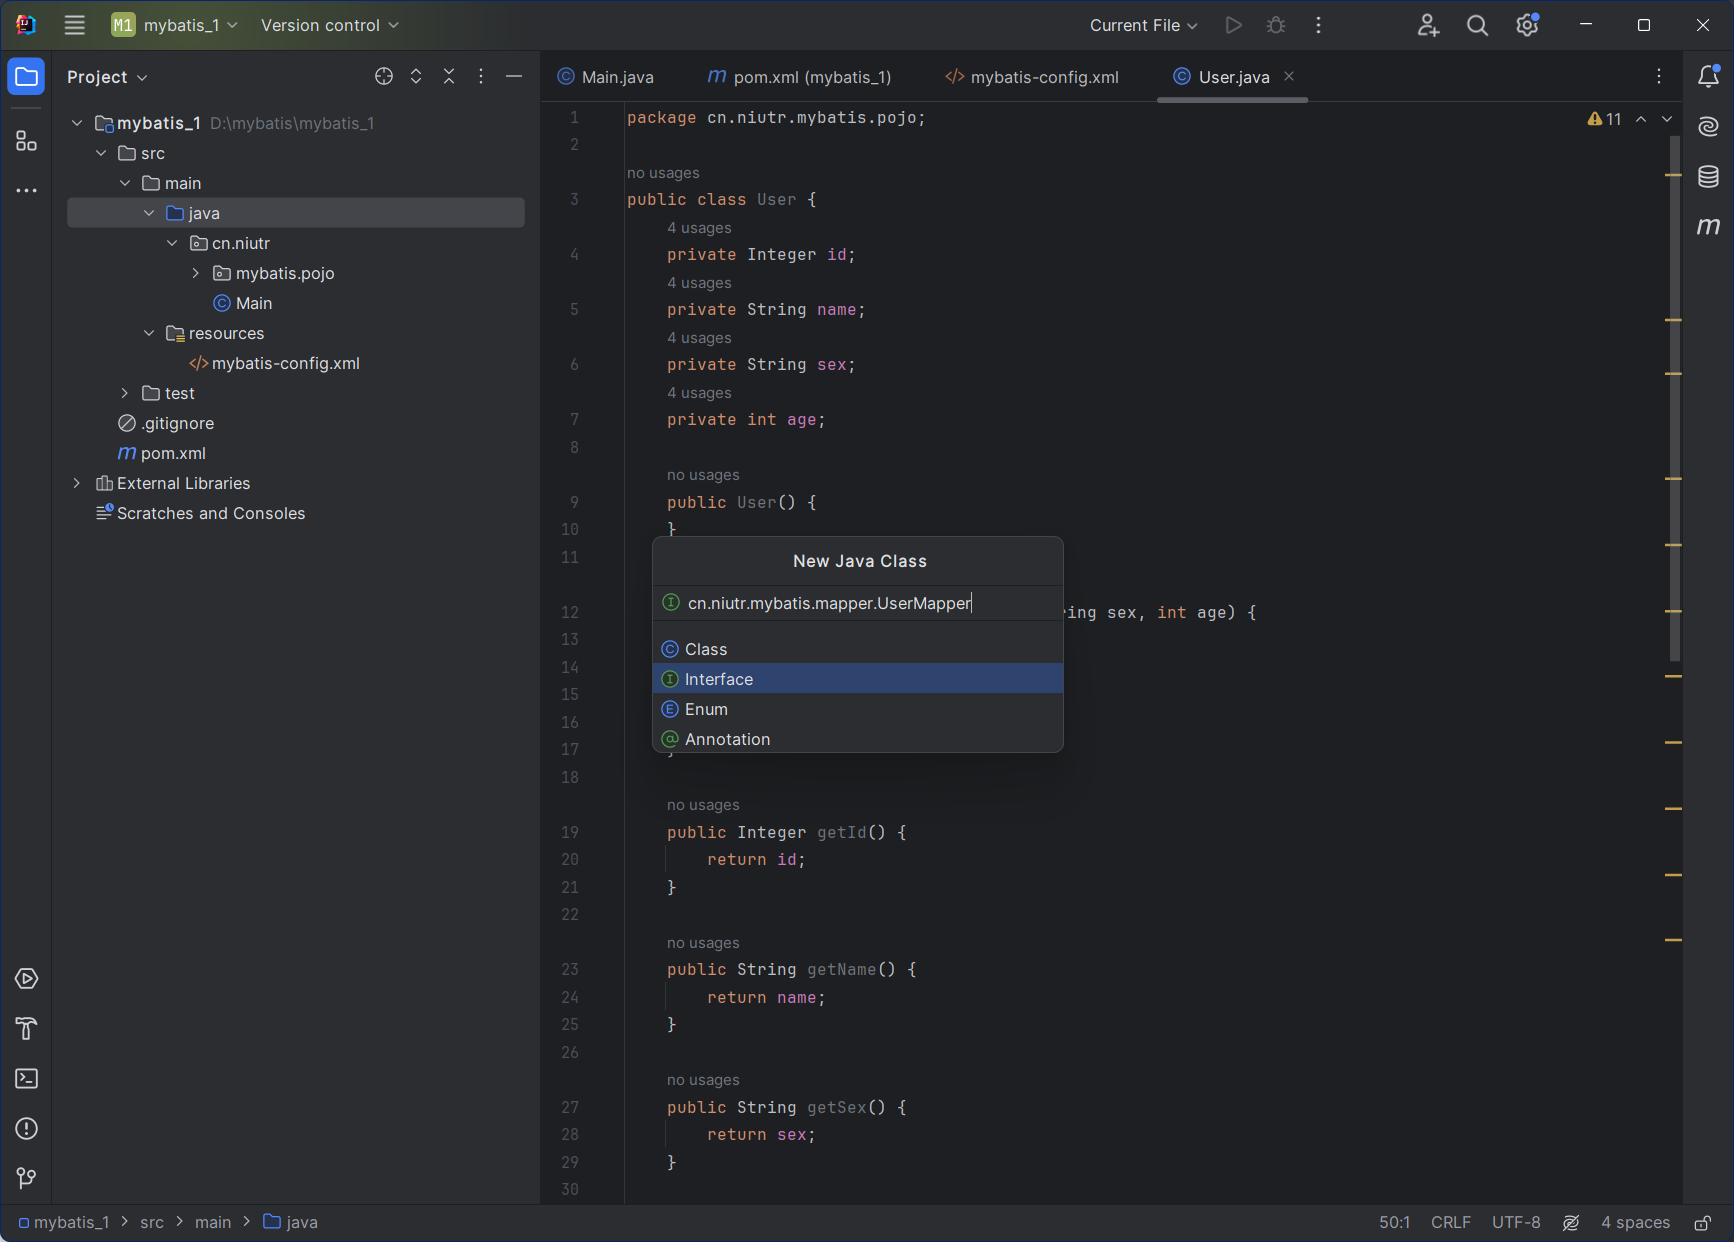1734x1242 pixels.
Task: Open the Notifications bell
Action: point(1708,76)
